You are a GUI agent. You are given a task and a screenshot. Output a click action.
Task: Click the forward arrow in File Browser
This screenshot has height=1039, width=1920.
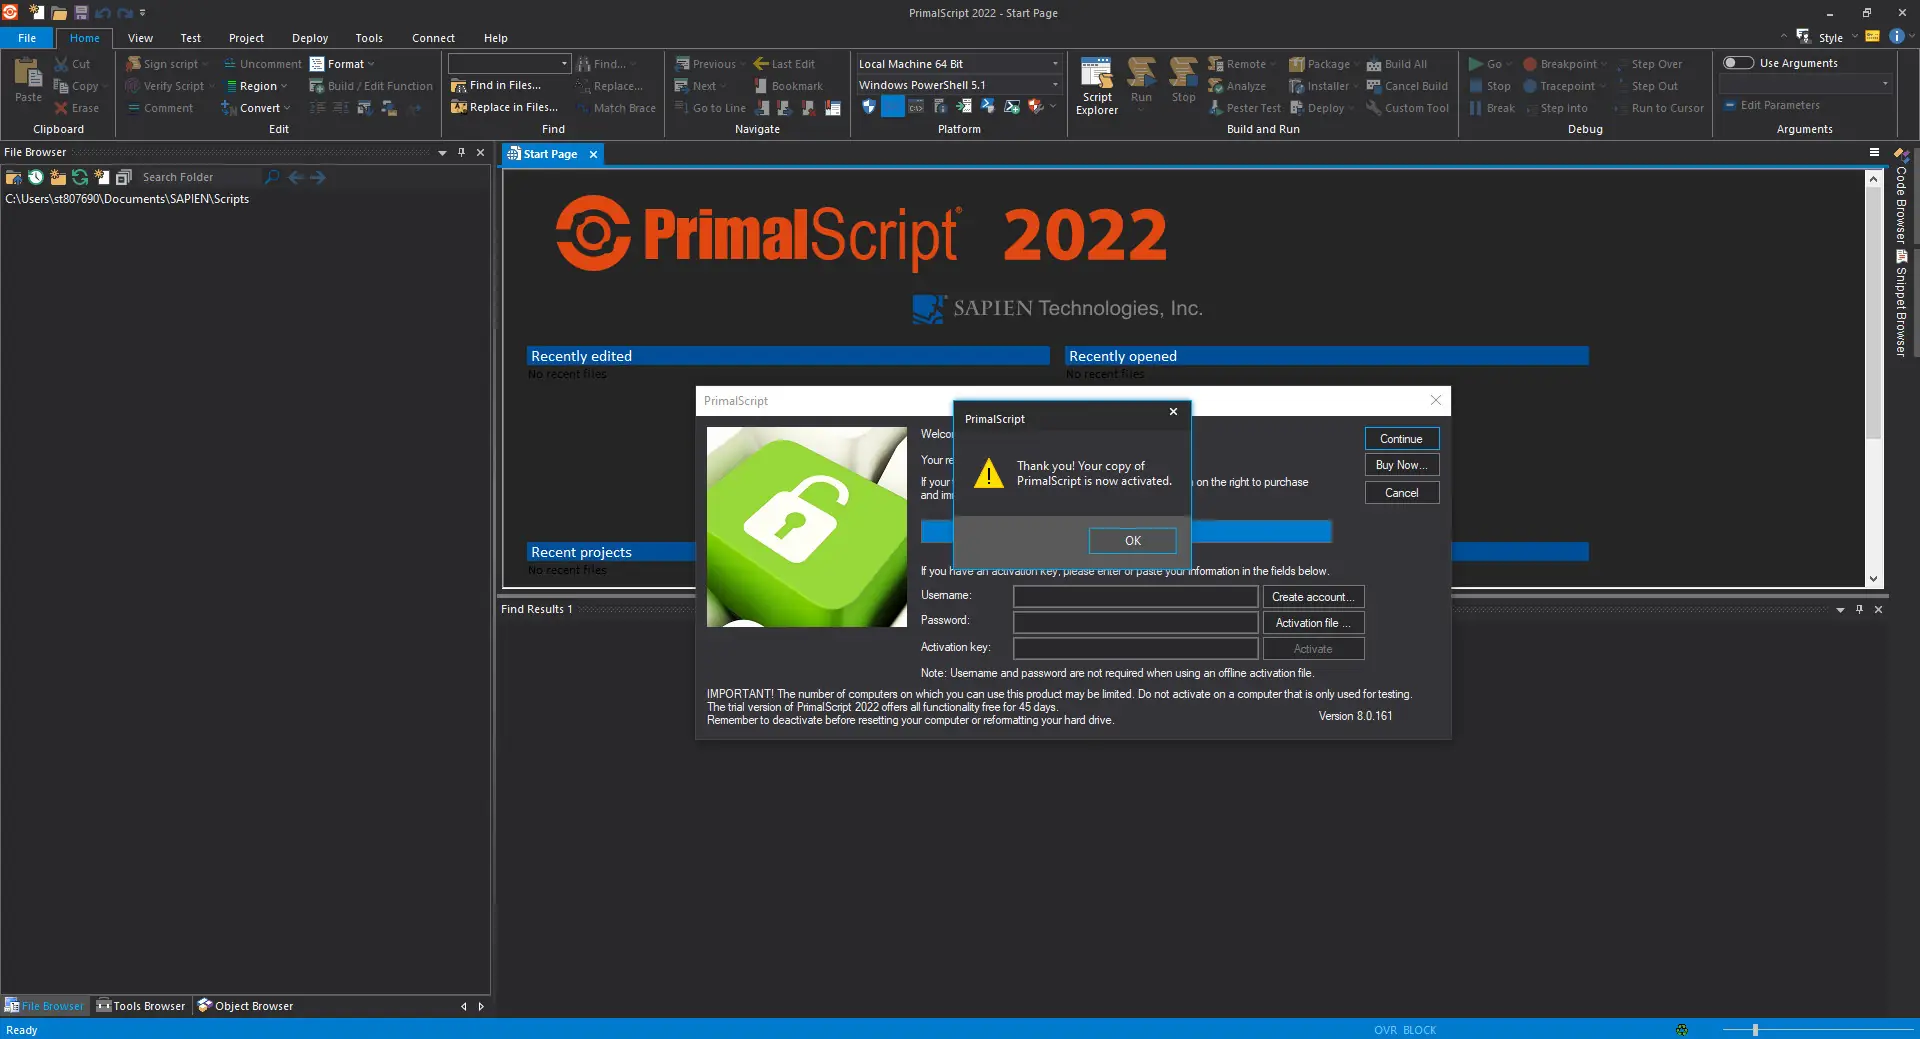pyautogui.click(x=318, y=177)
